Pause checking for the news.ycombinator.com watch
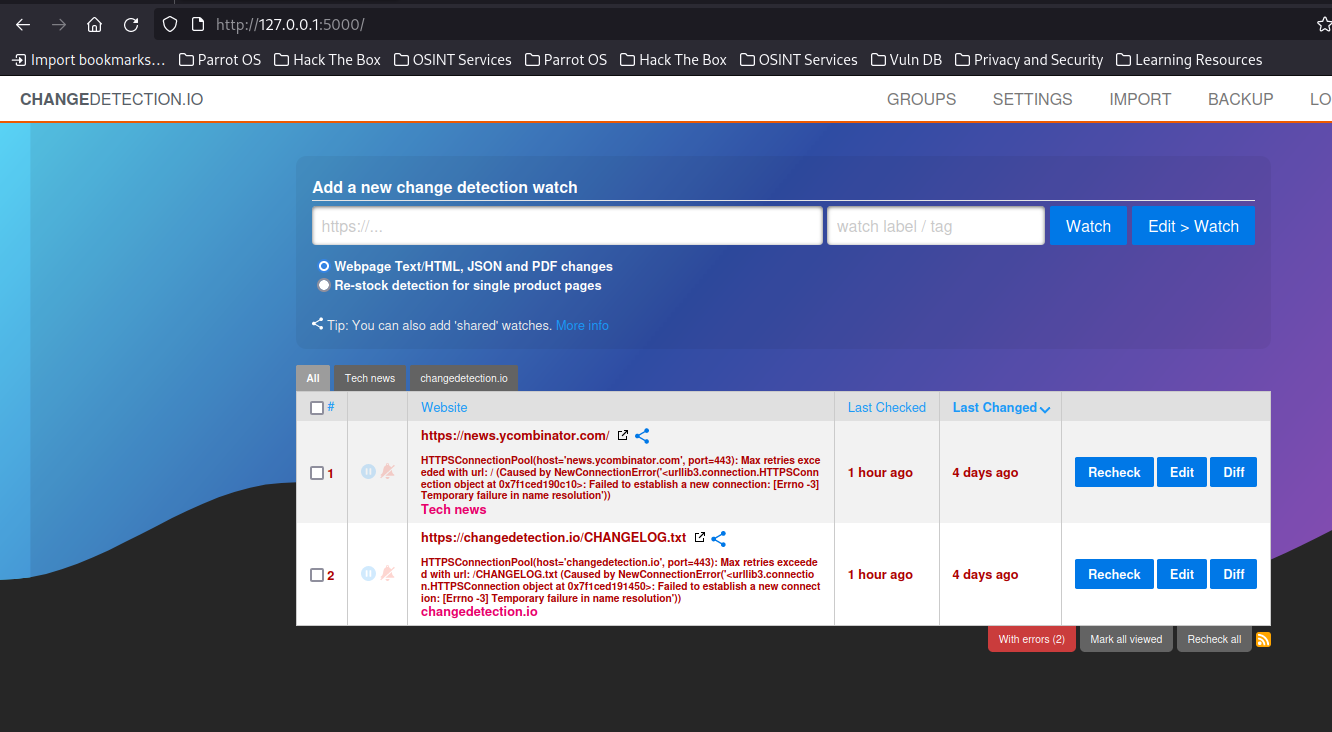This screenshot has width=1332, height=732. tap(368, 472)
